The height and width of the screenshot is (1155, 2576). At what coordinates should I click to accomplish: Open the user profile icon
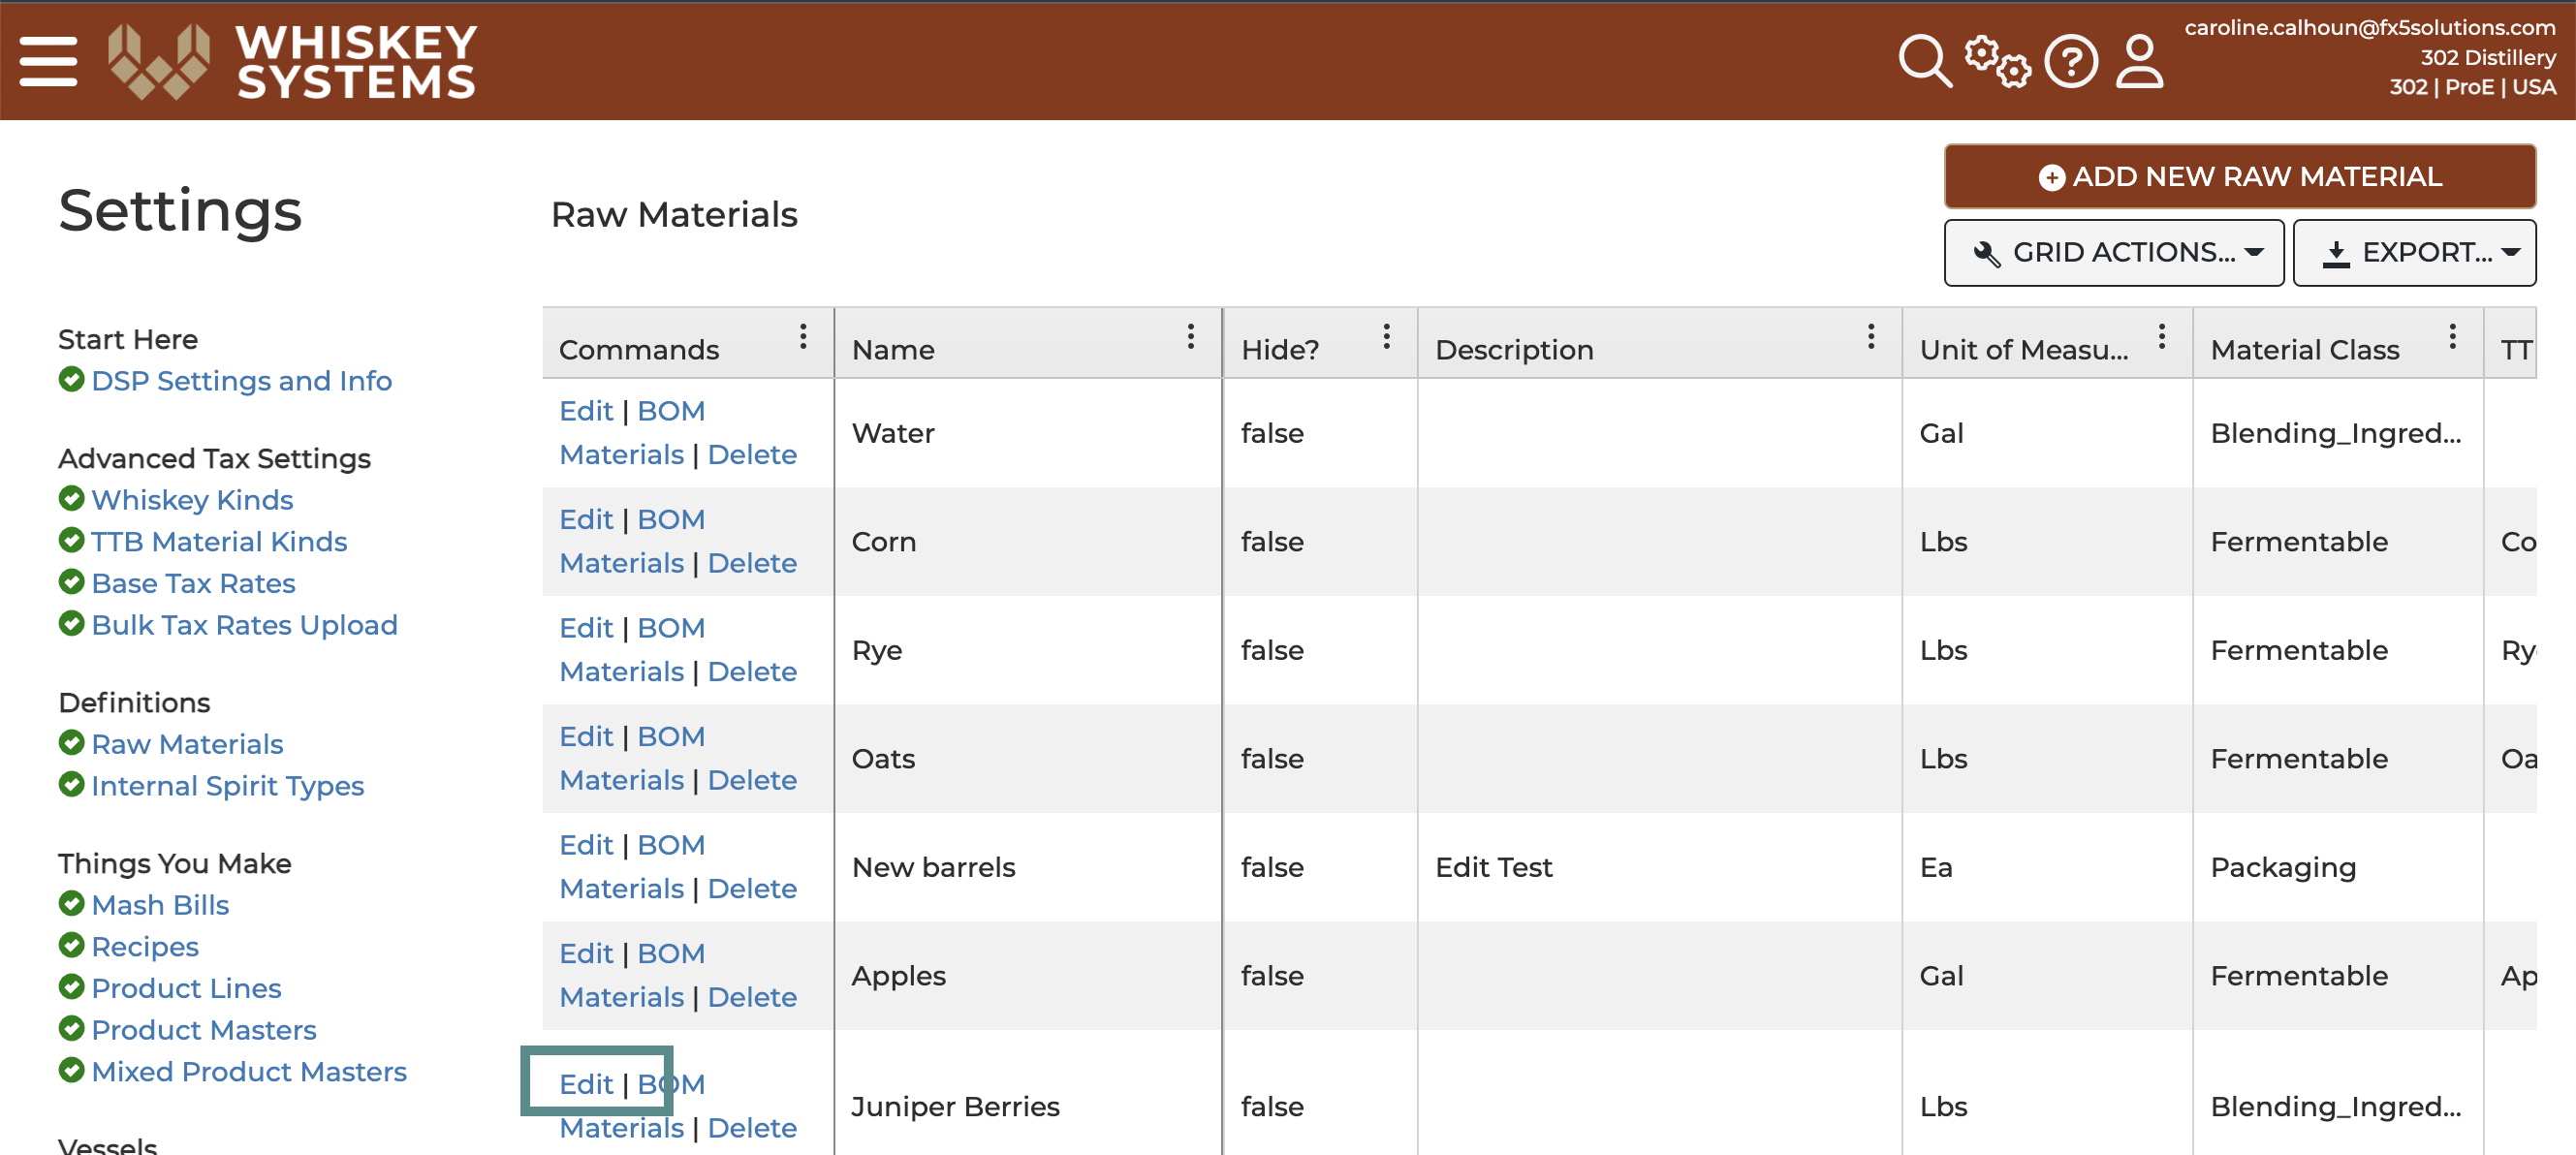(x=2139, y=62)
